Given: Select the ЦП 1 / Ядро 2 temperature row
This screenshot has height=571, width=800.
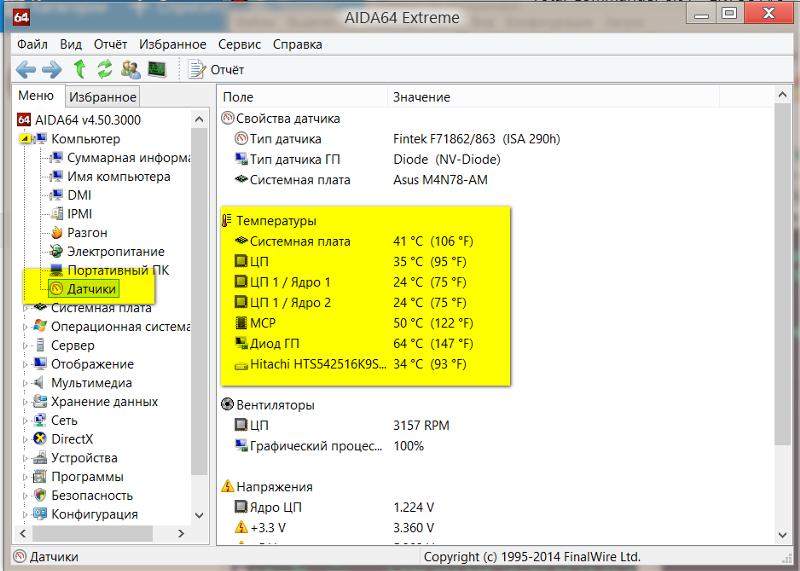Looking at the screenshot, I should [x=351, y=303].
